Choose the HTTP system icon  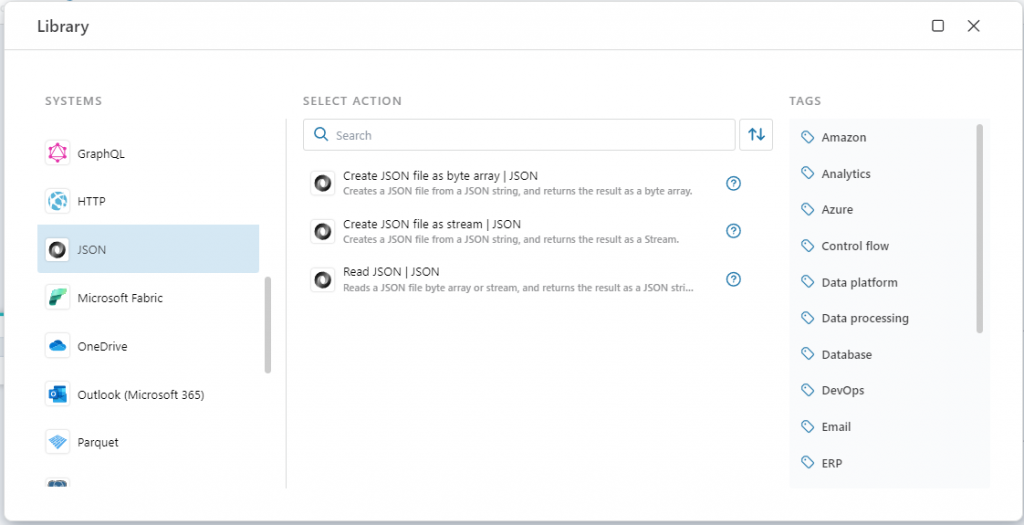(58, 201)
